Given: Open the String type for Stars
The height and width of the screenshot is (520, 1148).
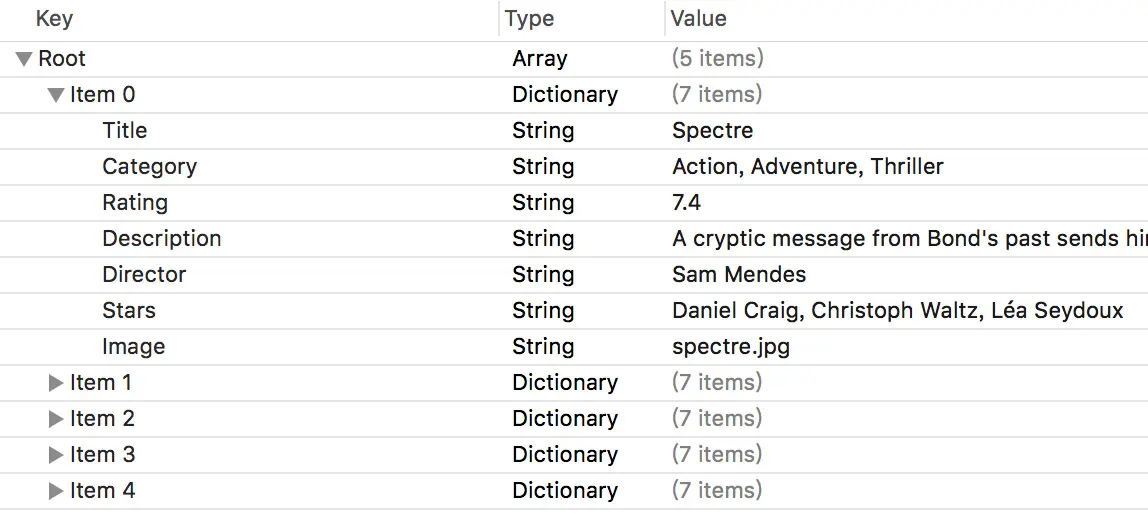Looking at the screenshot, I should [543, 311].
